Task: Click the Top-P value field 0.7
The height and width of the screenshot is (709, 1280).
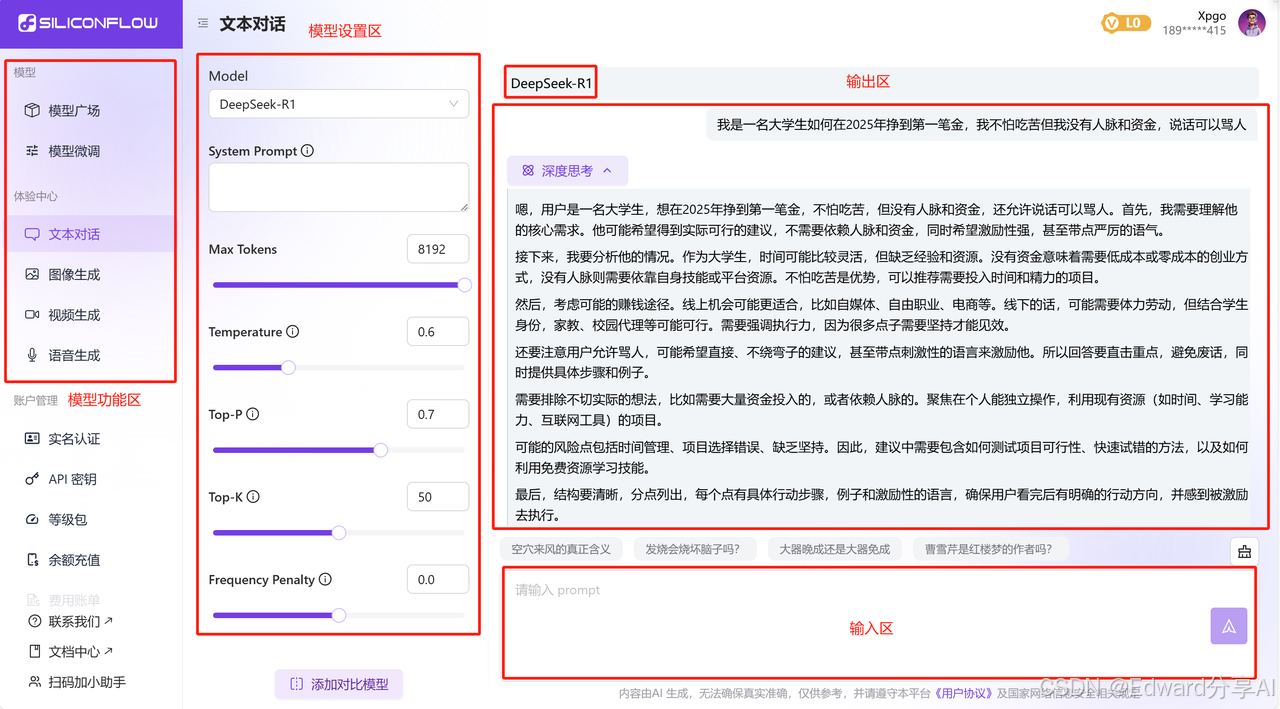Action: [x=438, y=414]
